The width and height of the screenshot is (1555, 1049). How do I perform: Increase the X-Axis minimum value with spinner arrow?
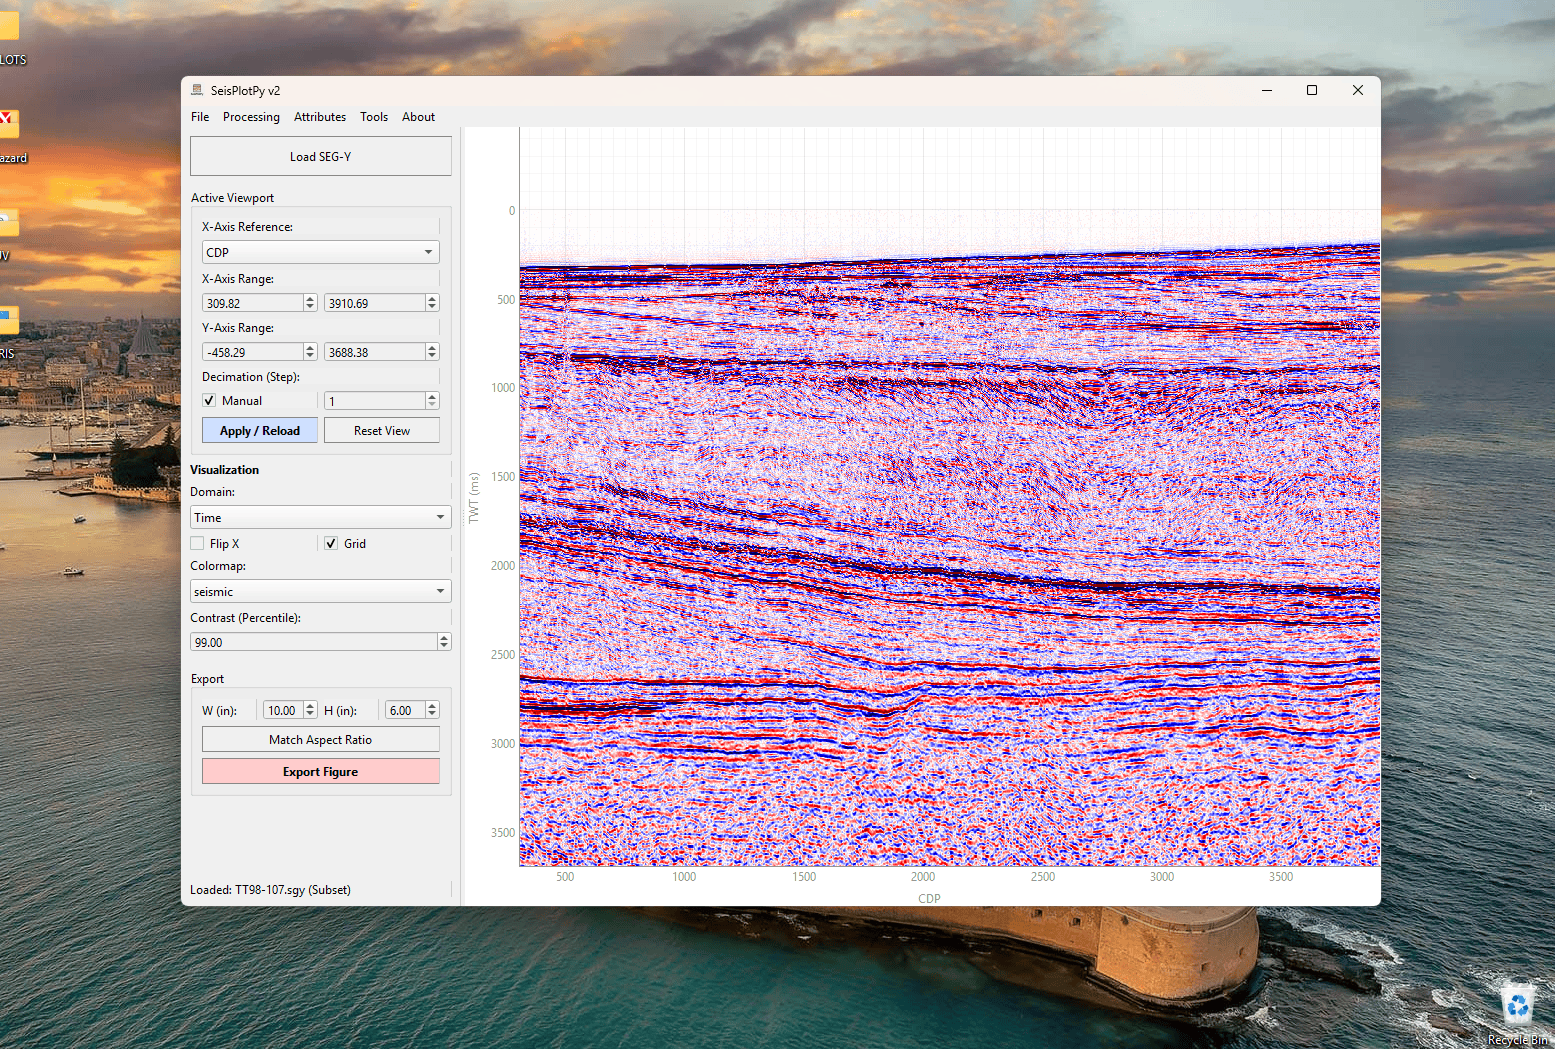point(310,299)
